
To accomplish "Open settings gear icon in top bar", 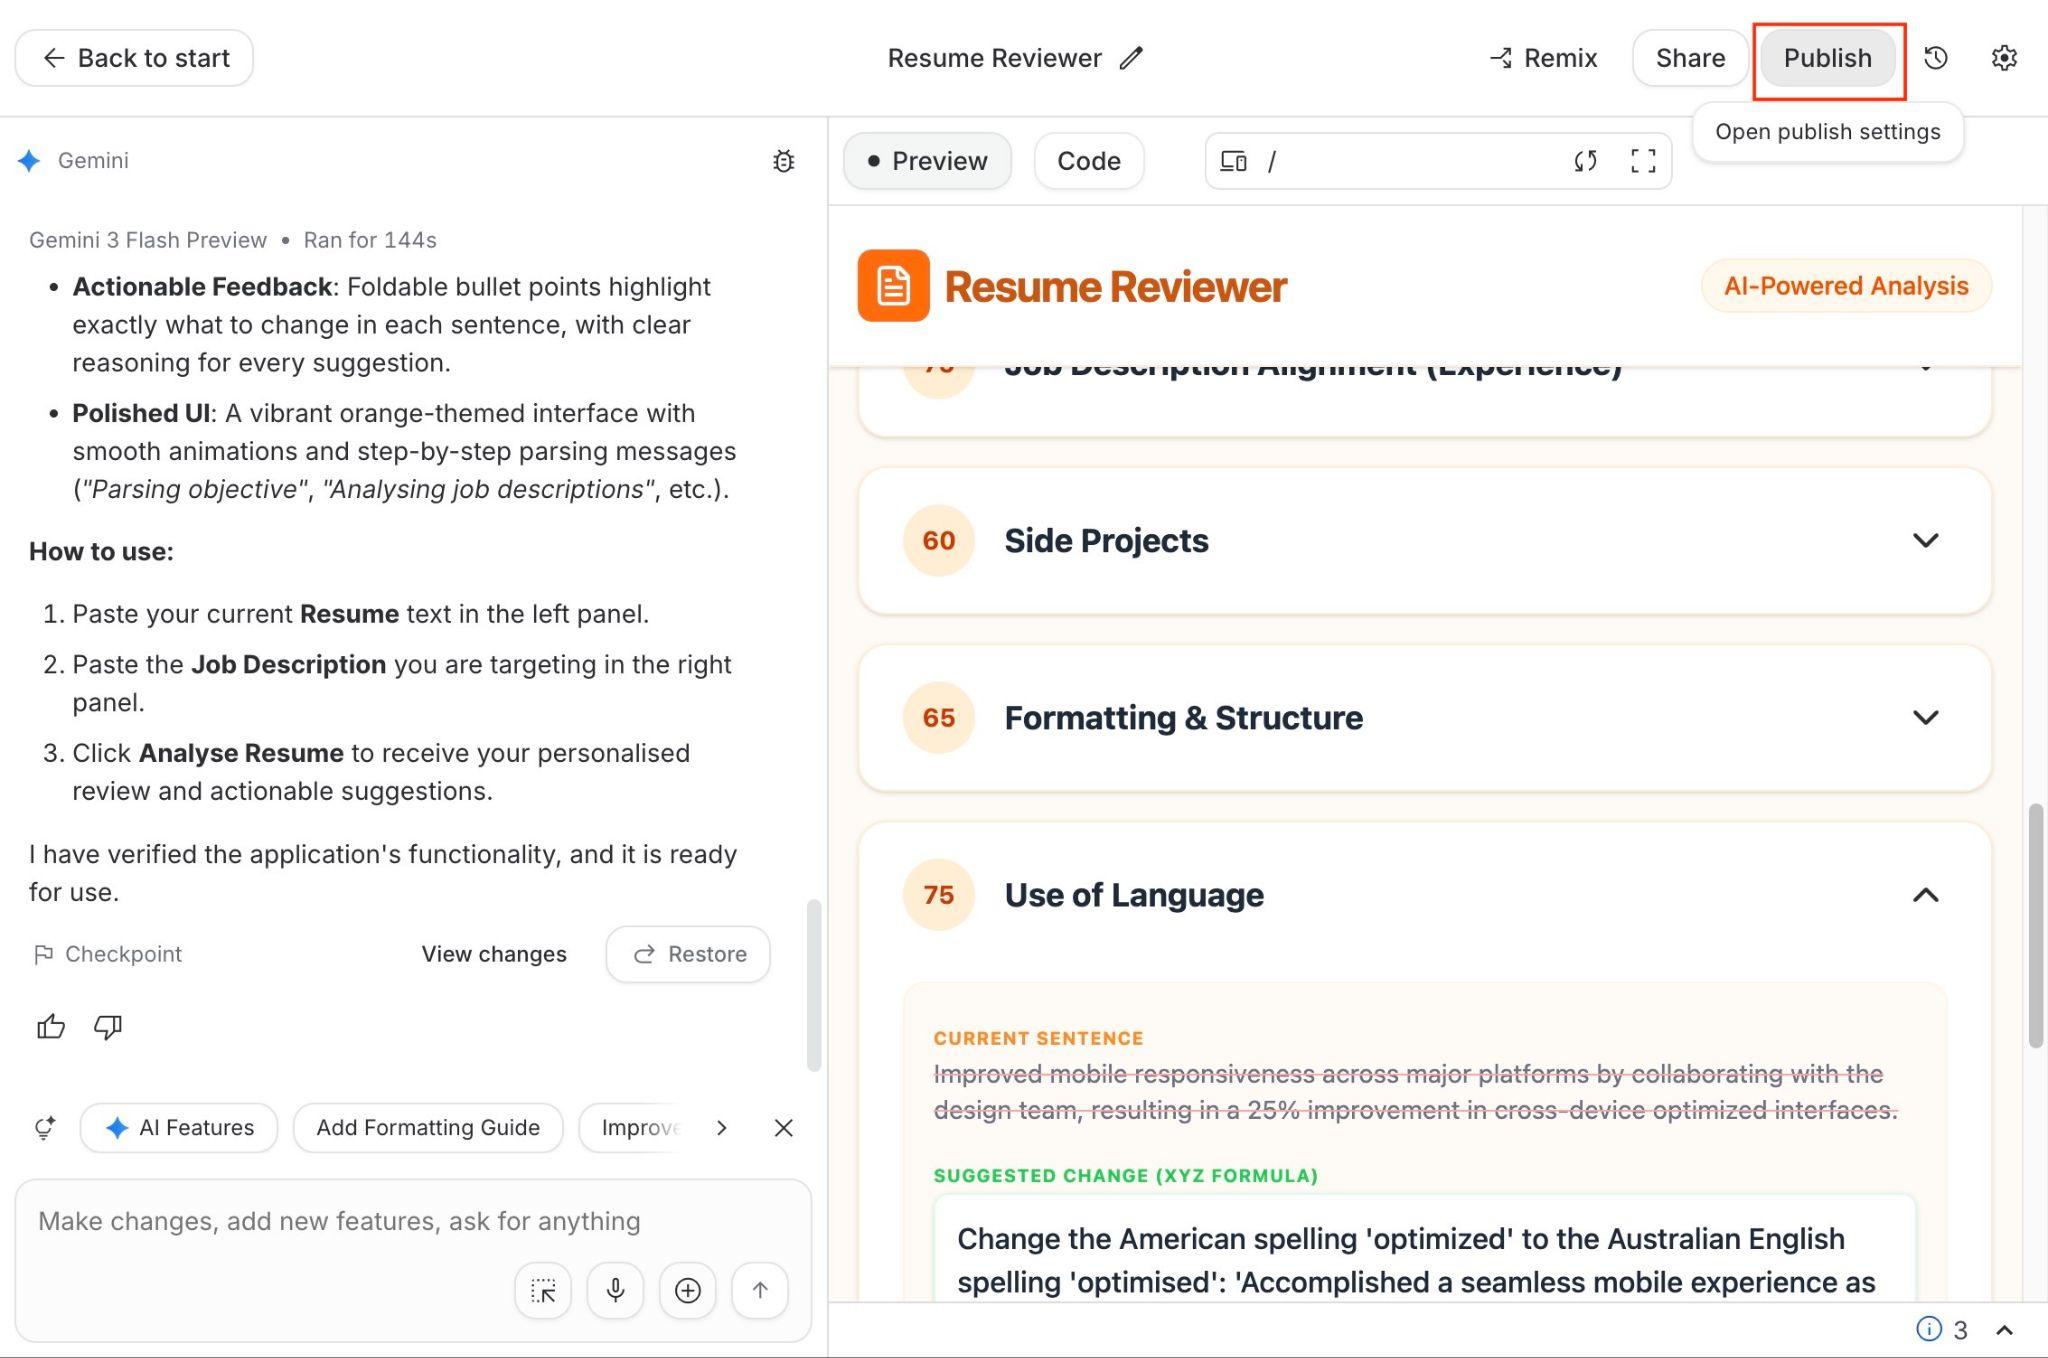I will click(x=2003, y=58).
